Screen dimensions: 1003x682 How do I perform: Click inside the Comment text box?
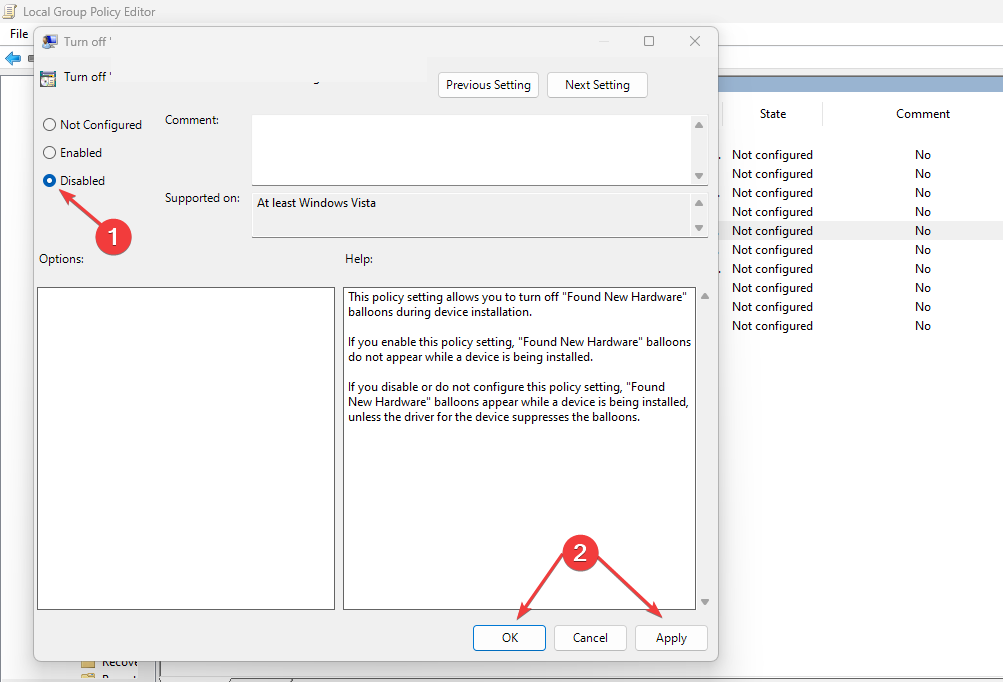(471, 150)
